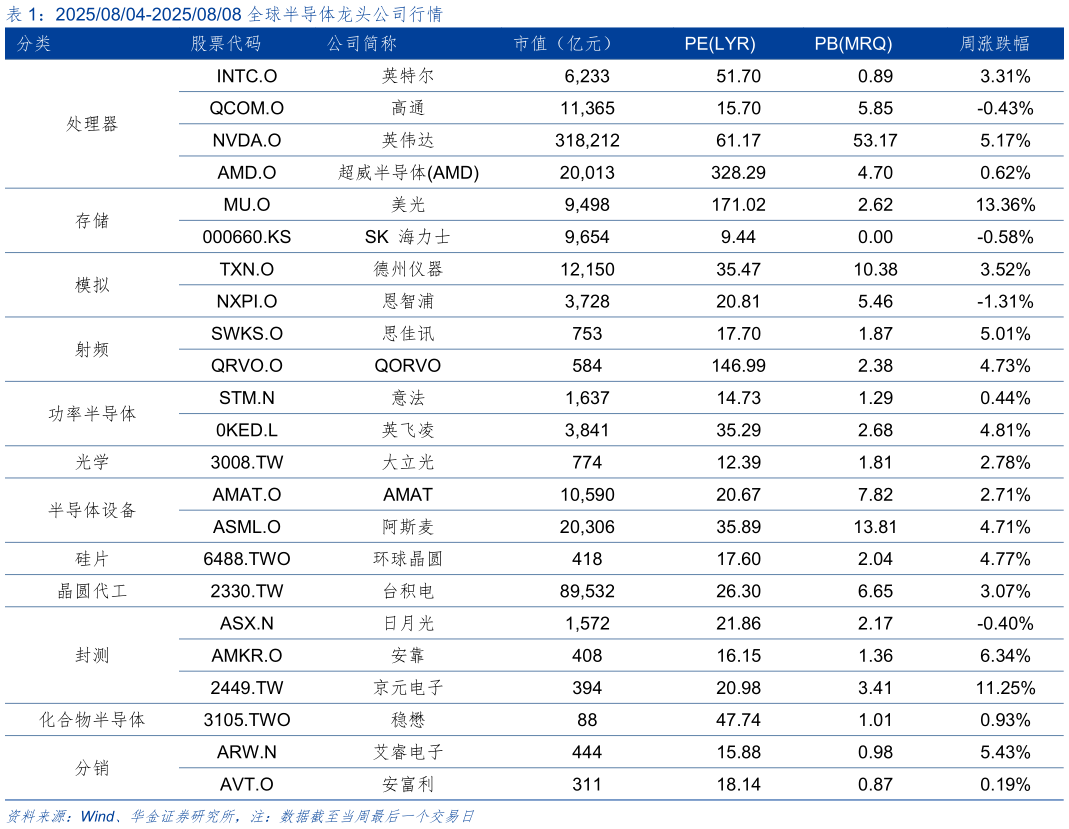The width and height of the screenshot is (1069, 829).
Task: Select company name 英特尔
Action: pos(408,76)
